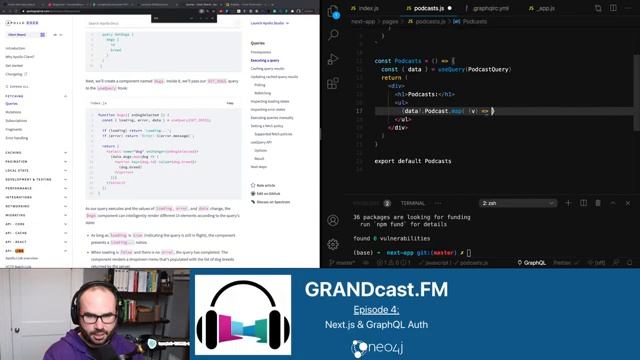Jump to Setting a fetch policy section
The height and width of the screenshot is (360, 640).
point(267,126)
